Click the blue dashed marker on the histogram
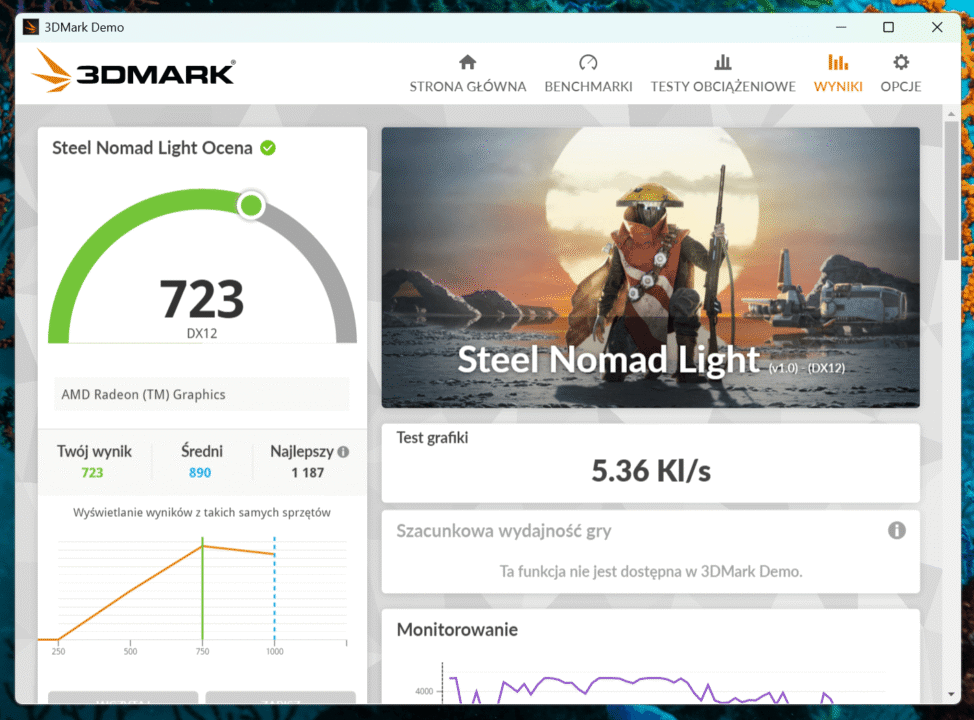Screen dimensions: 974x720 [273, 590]
